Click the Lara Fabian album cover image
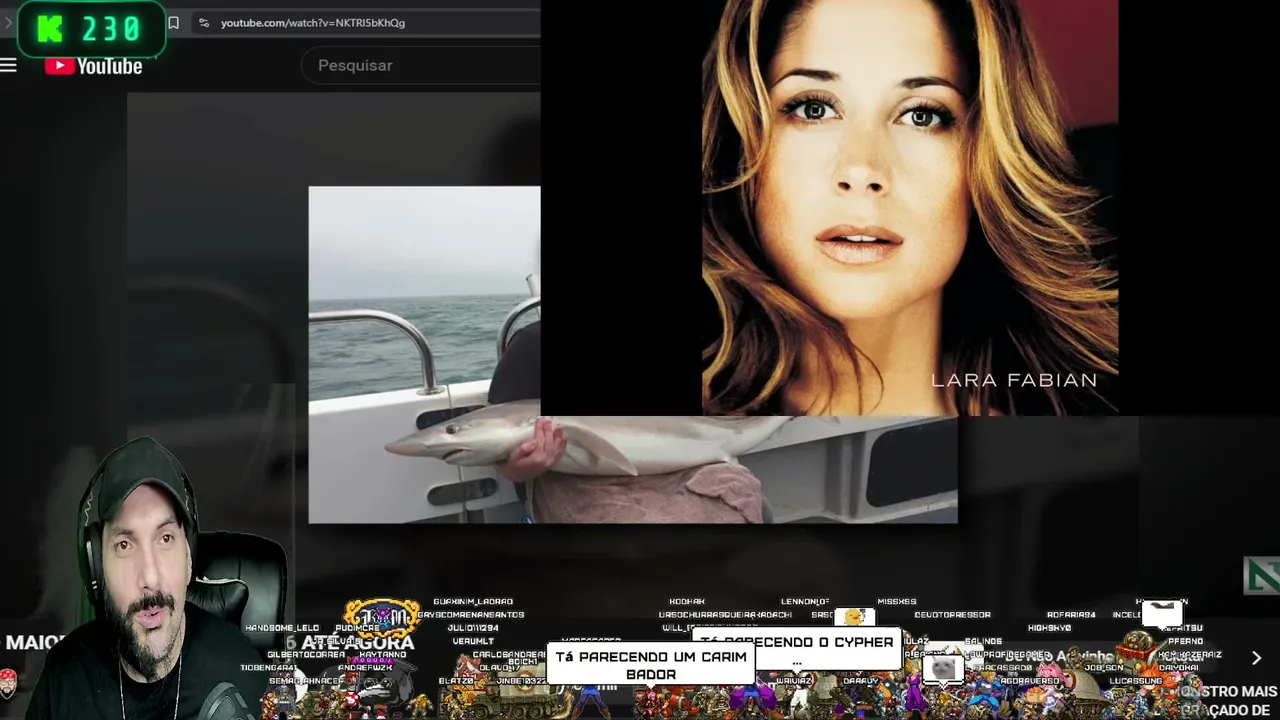 click(x=910, y=207)
